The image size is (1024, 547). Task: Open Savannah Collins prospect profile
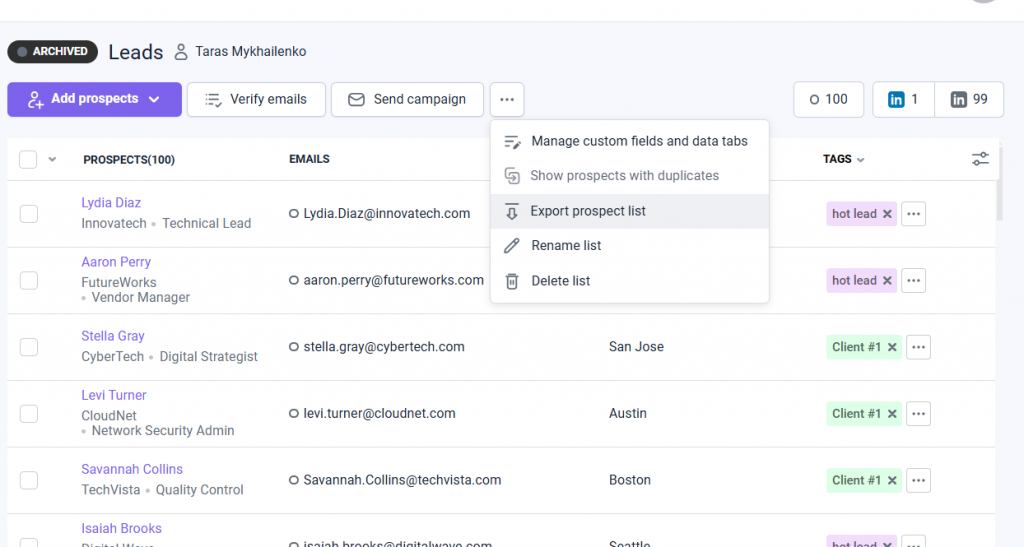click(x=132, y=469)
